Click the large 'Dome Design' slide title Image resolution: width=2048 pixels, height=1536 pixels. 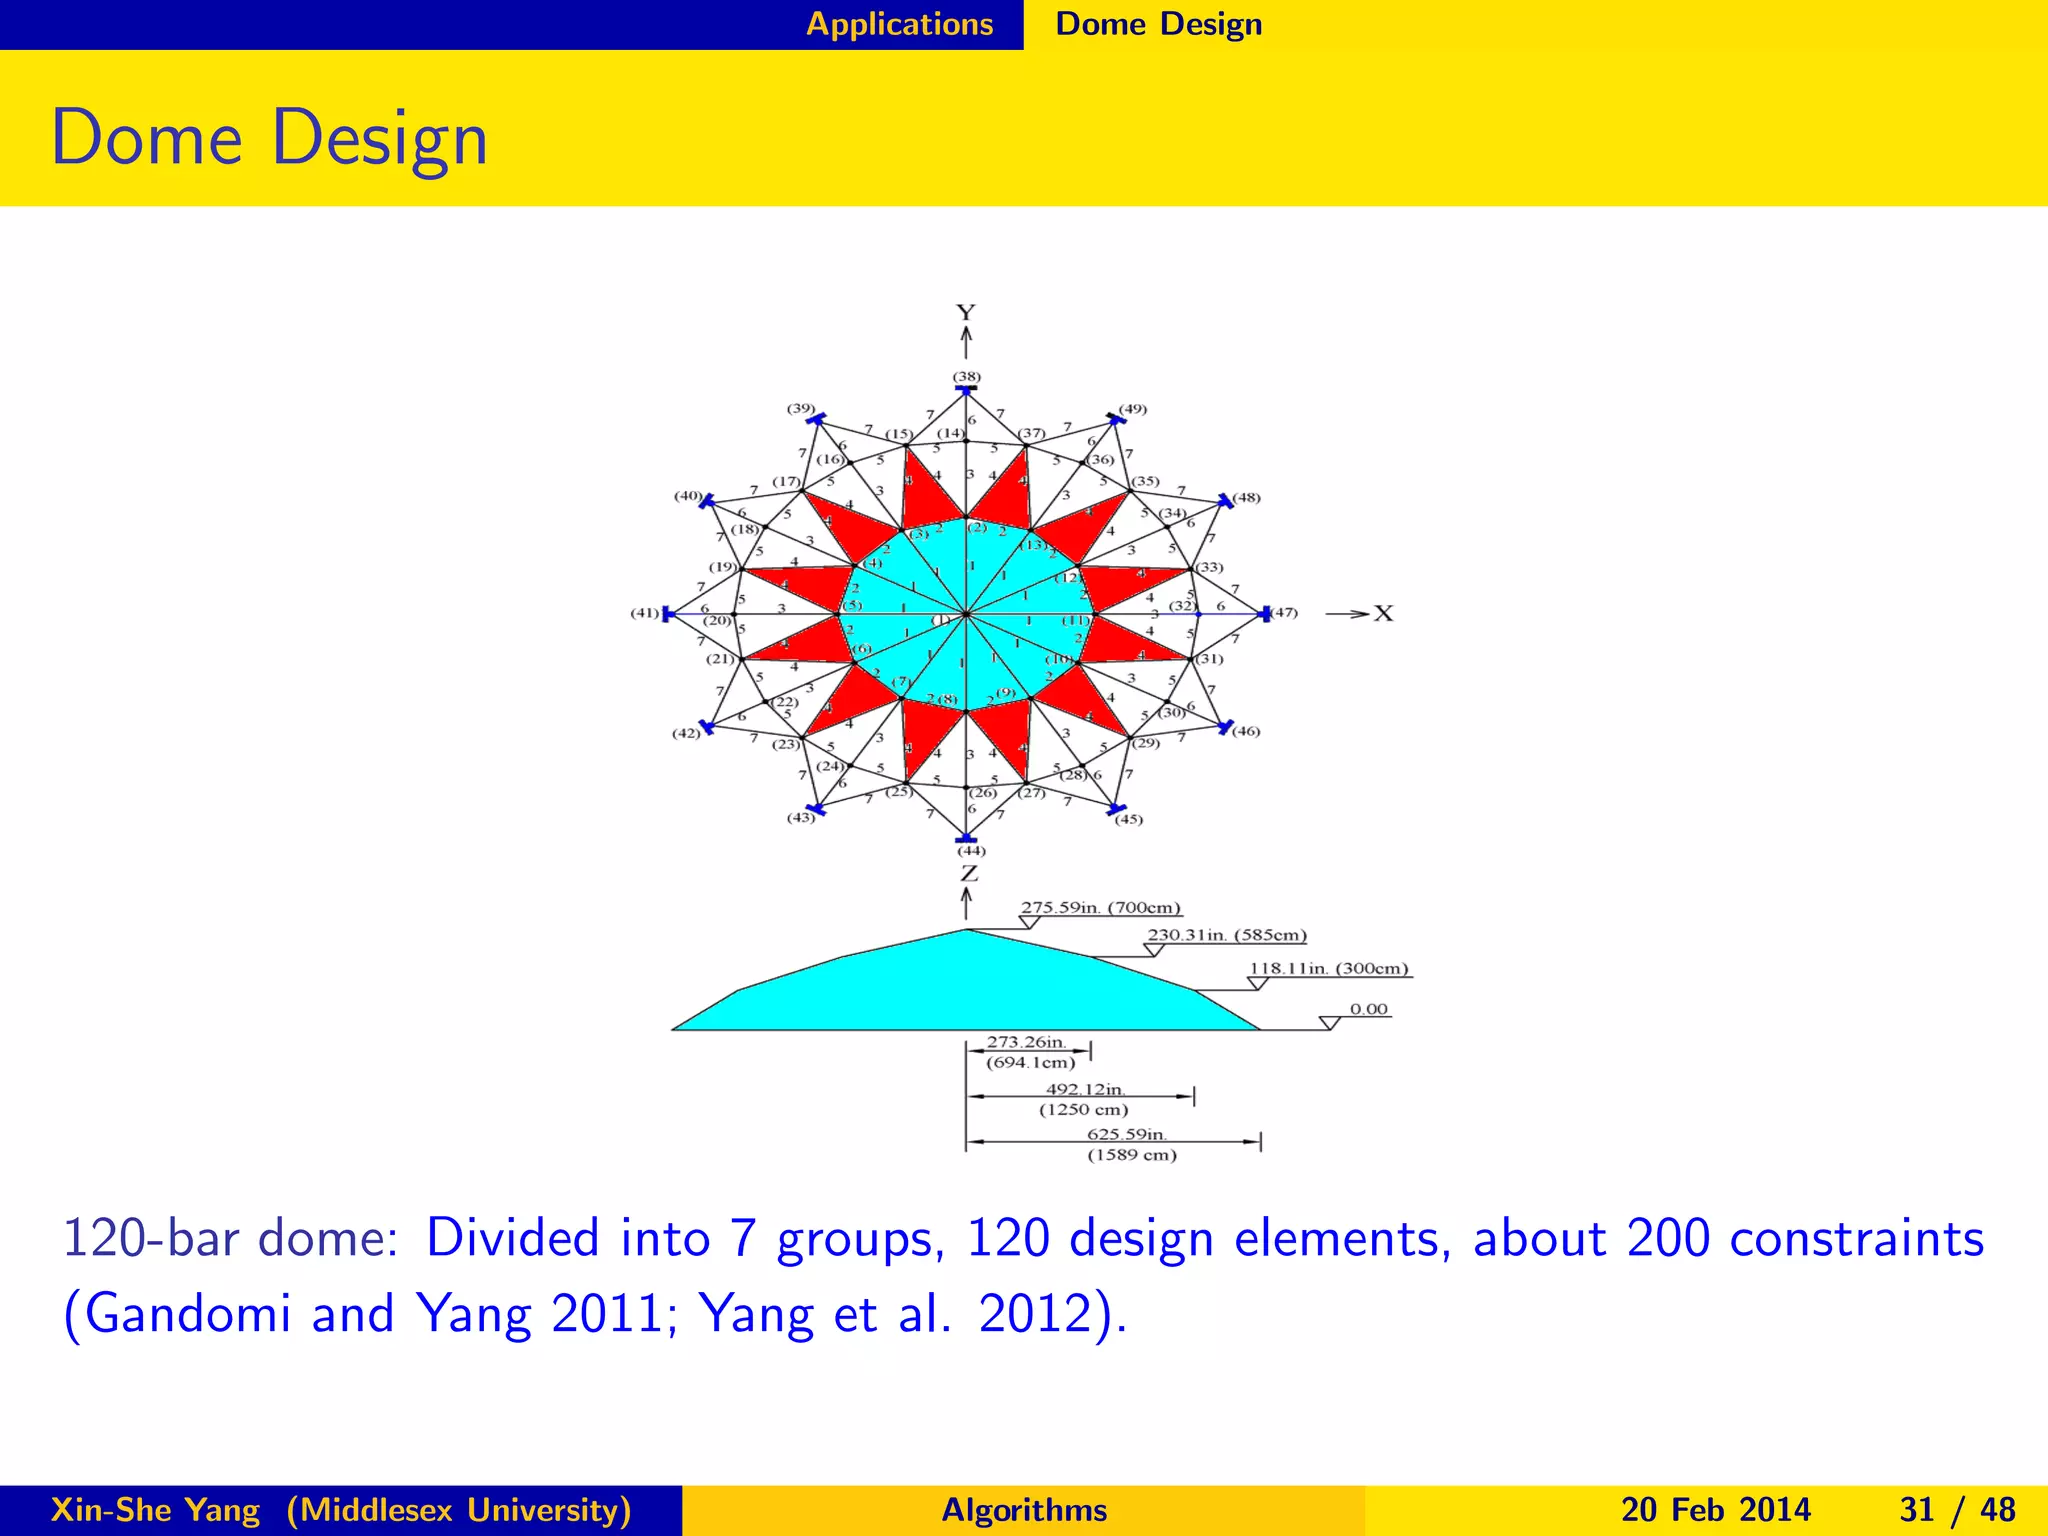point(269,138)
